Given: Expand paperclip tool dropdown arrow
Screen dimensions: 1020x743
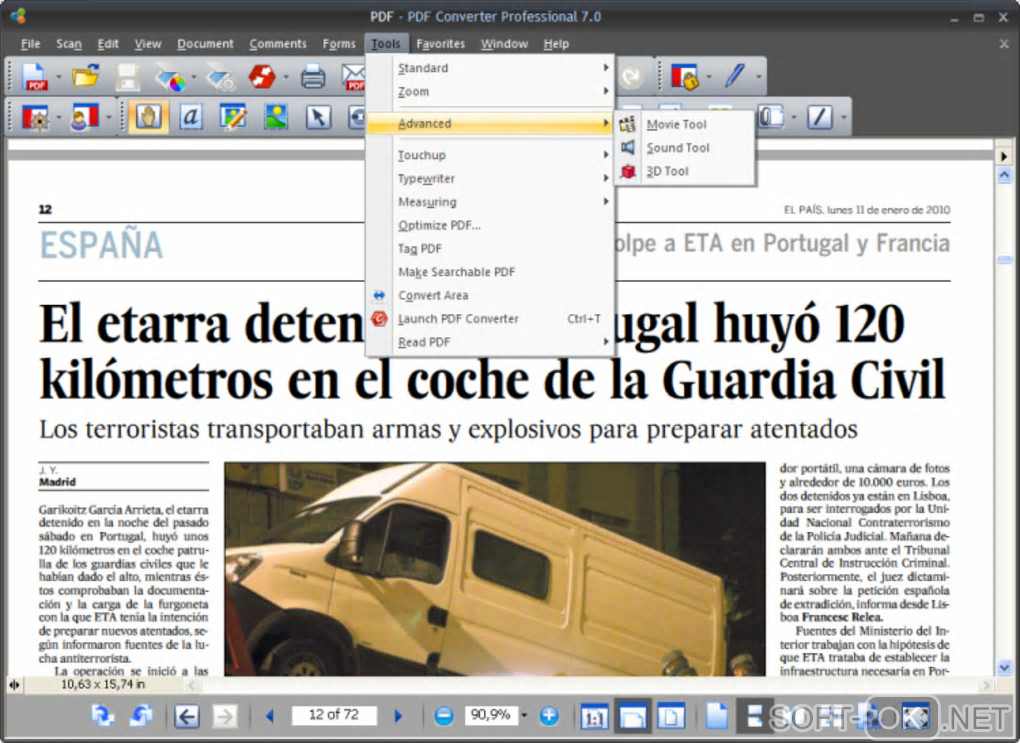Looking at the screenshot, I should 794,118.
